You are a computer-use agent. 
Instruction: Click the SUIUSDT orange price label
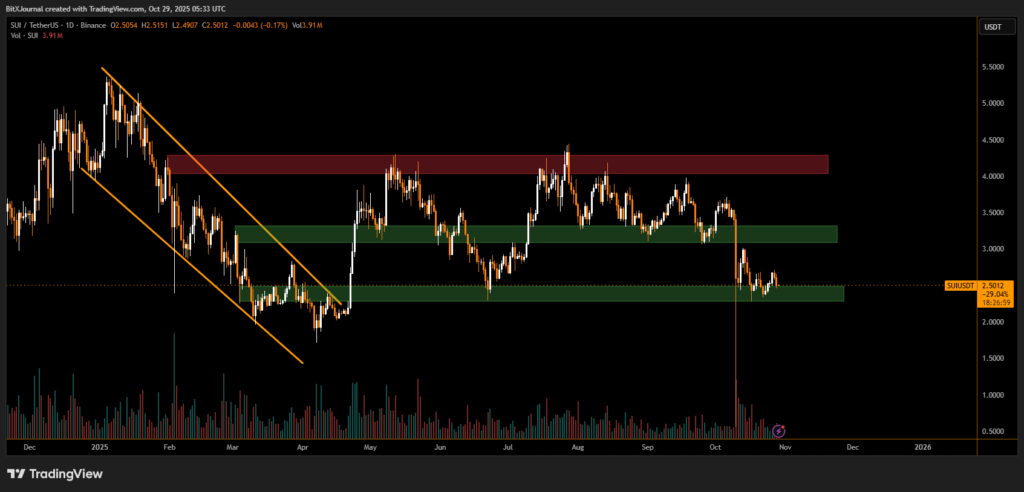[x=960, y=285]
